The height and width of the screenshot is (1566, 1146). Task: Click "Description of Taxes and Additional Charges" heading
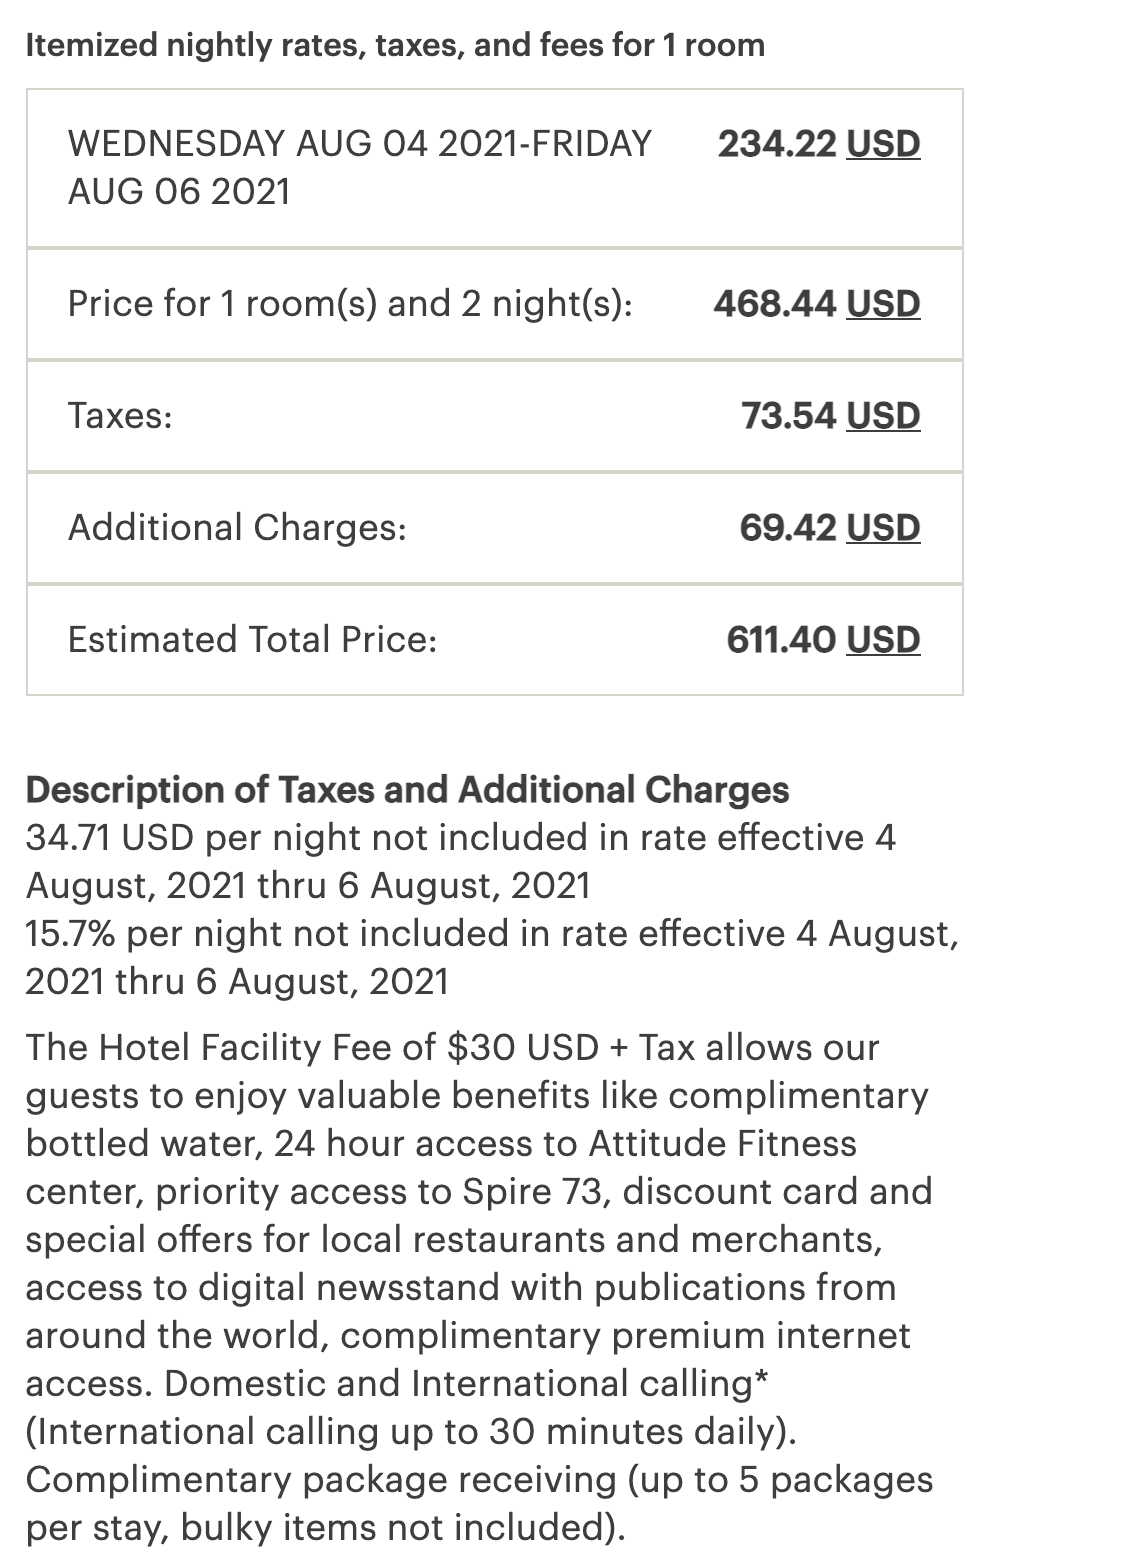click(407, 790)
